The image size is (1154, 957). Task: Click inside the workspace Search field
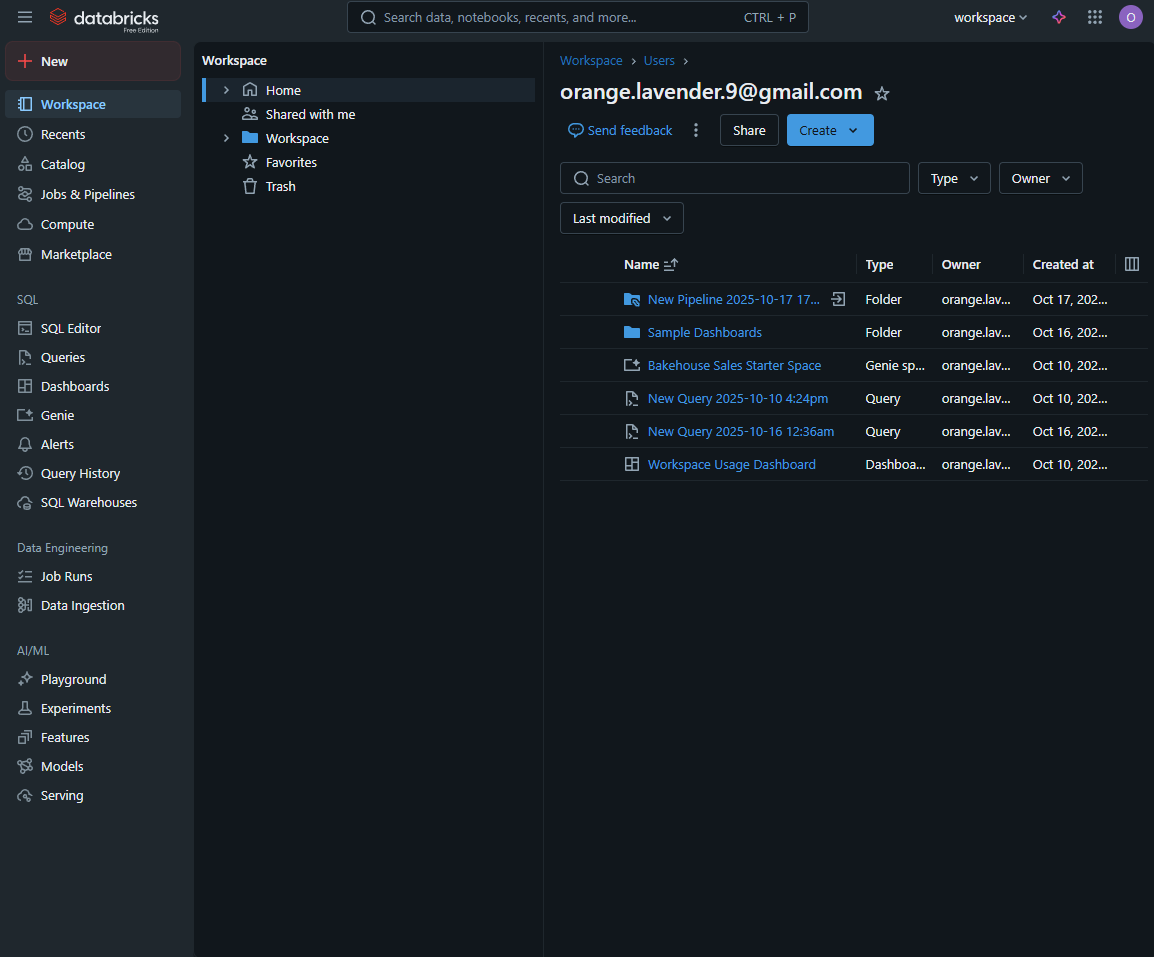pyautogui.click(x=735, y=177)
